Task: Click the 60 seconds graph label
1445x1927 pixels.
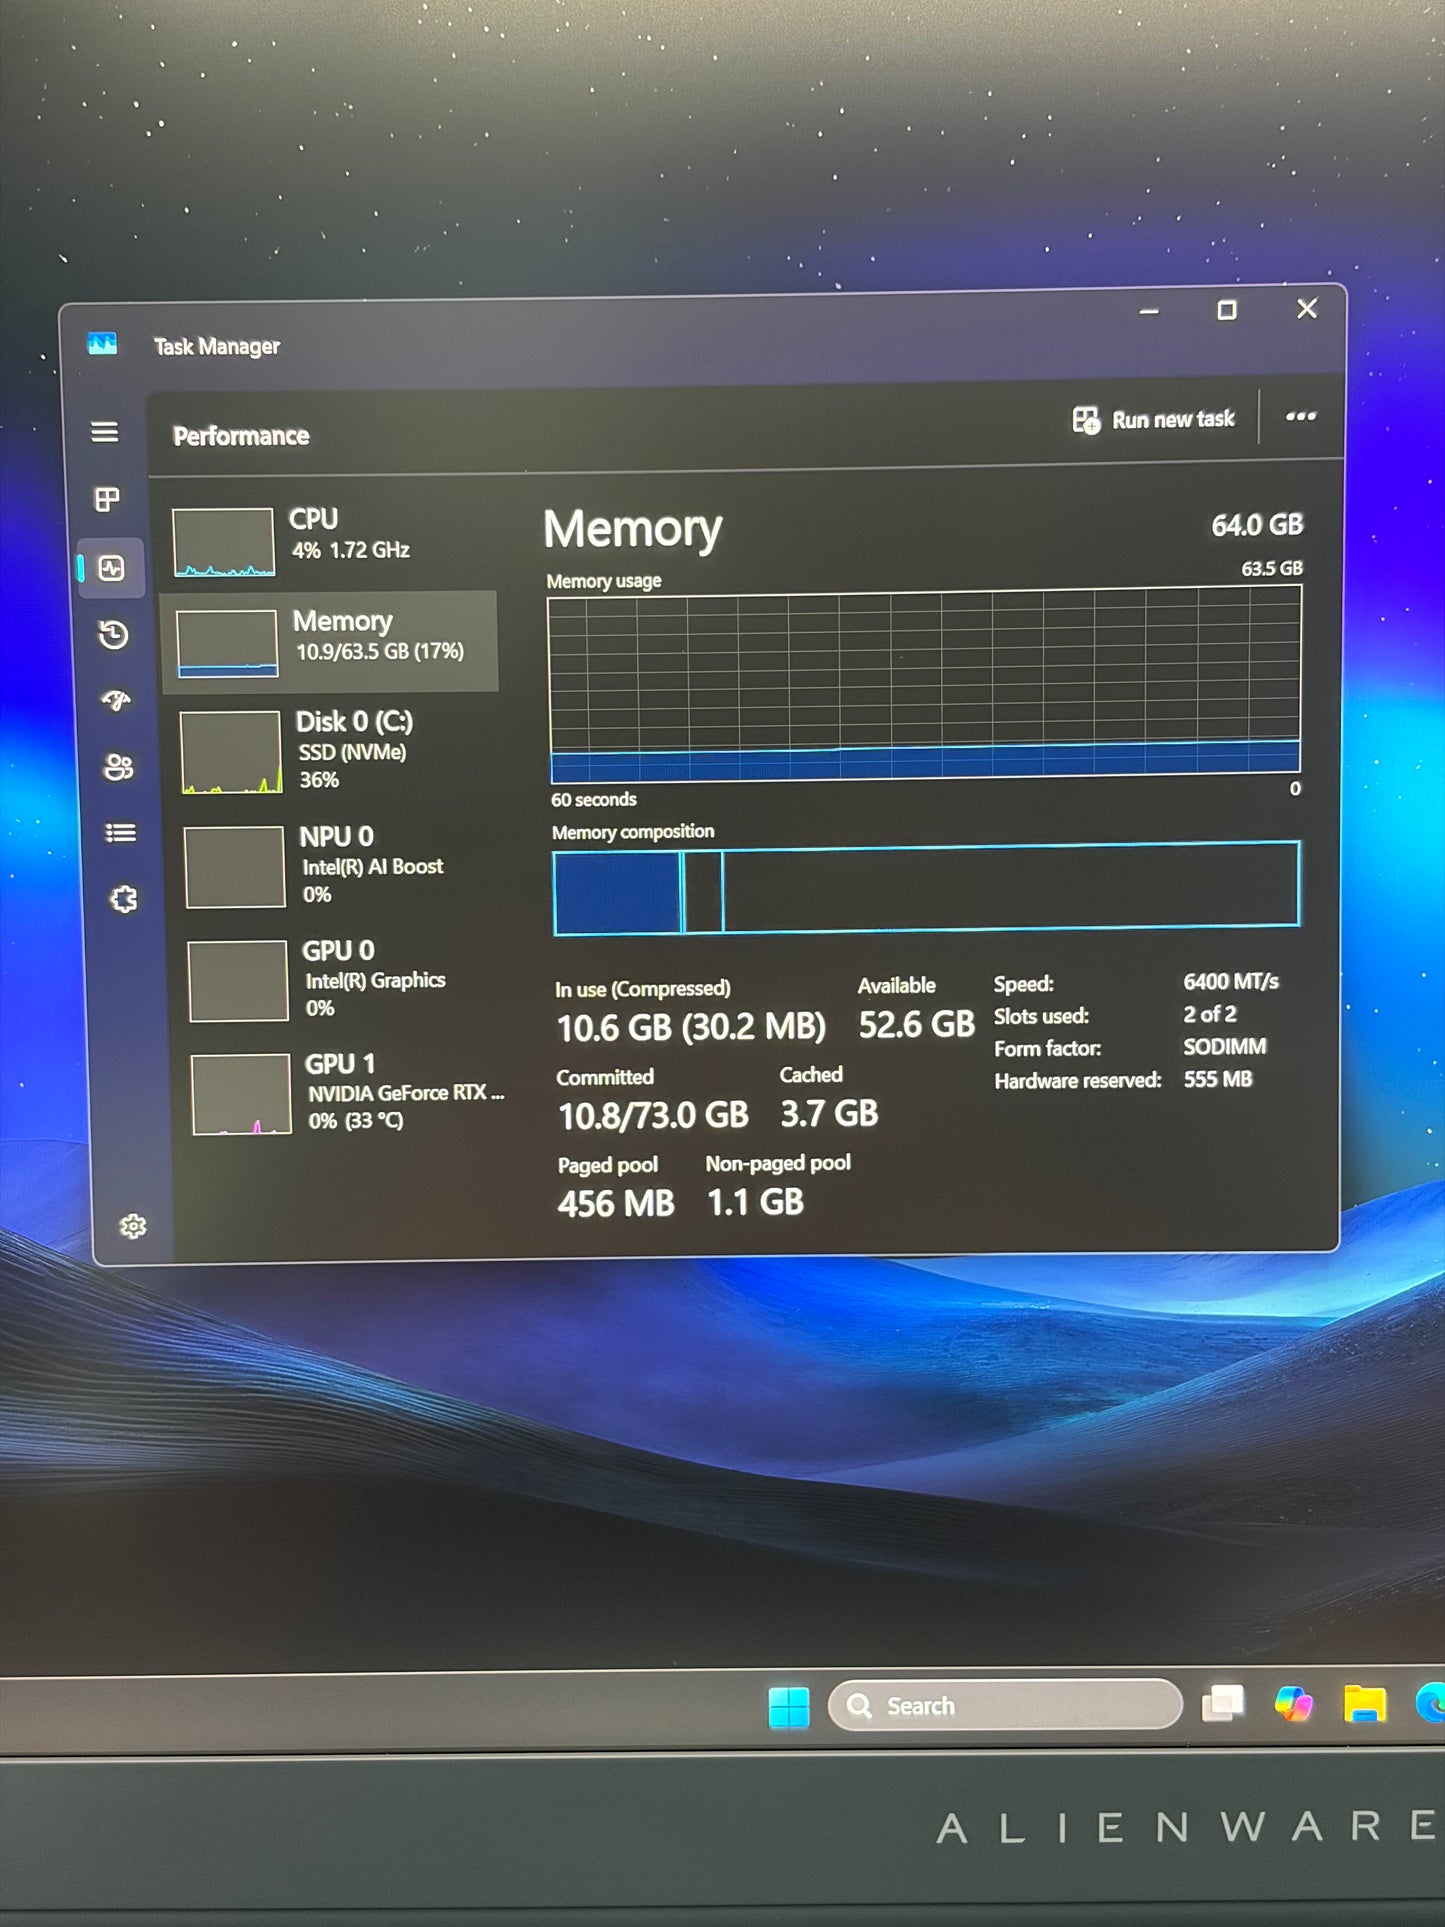Action: tap(593, 799)
